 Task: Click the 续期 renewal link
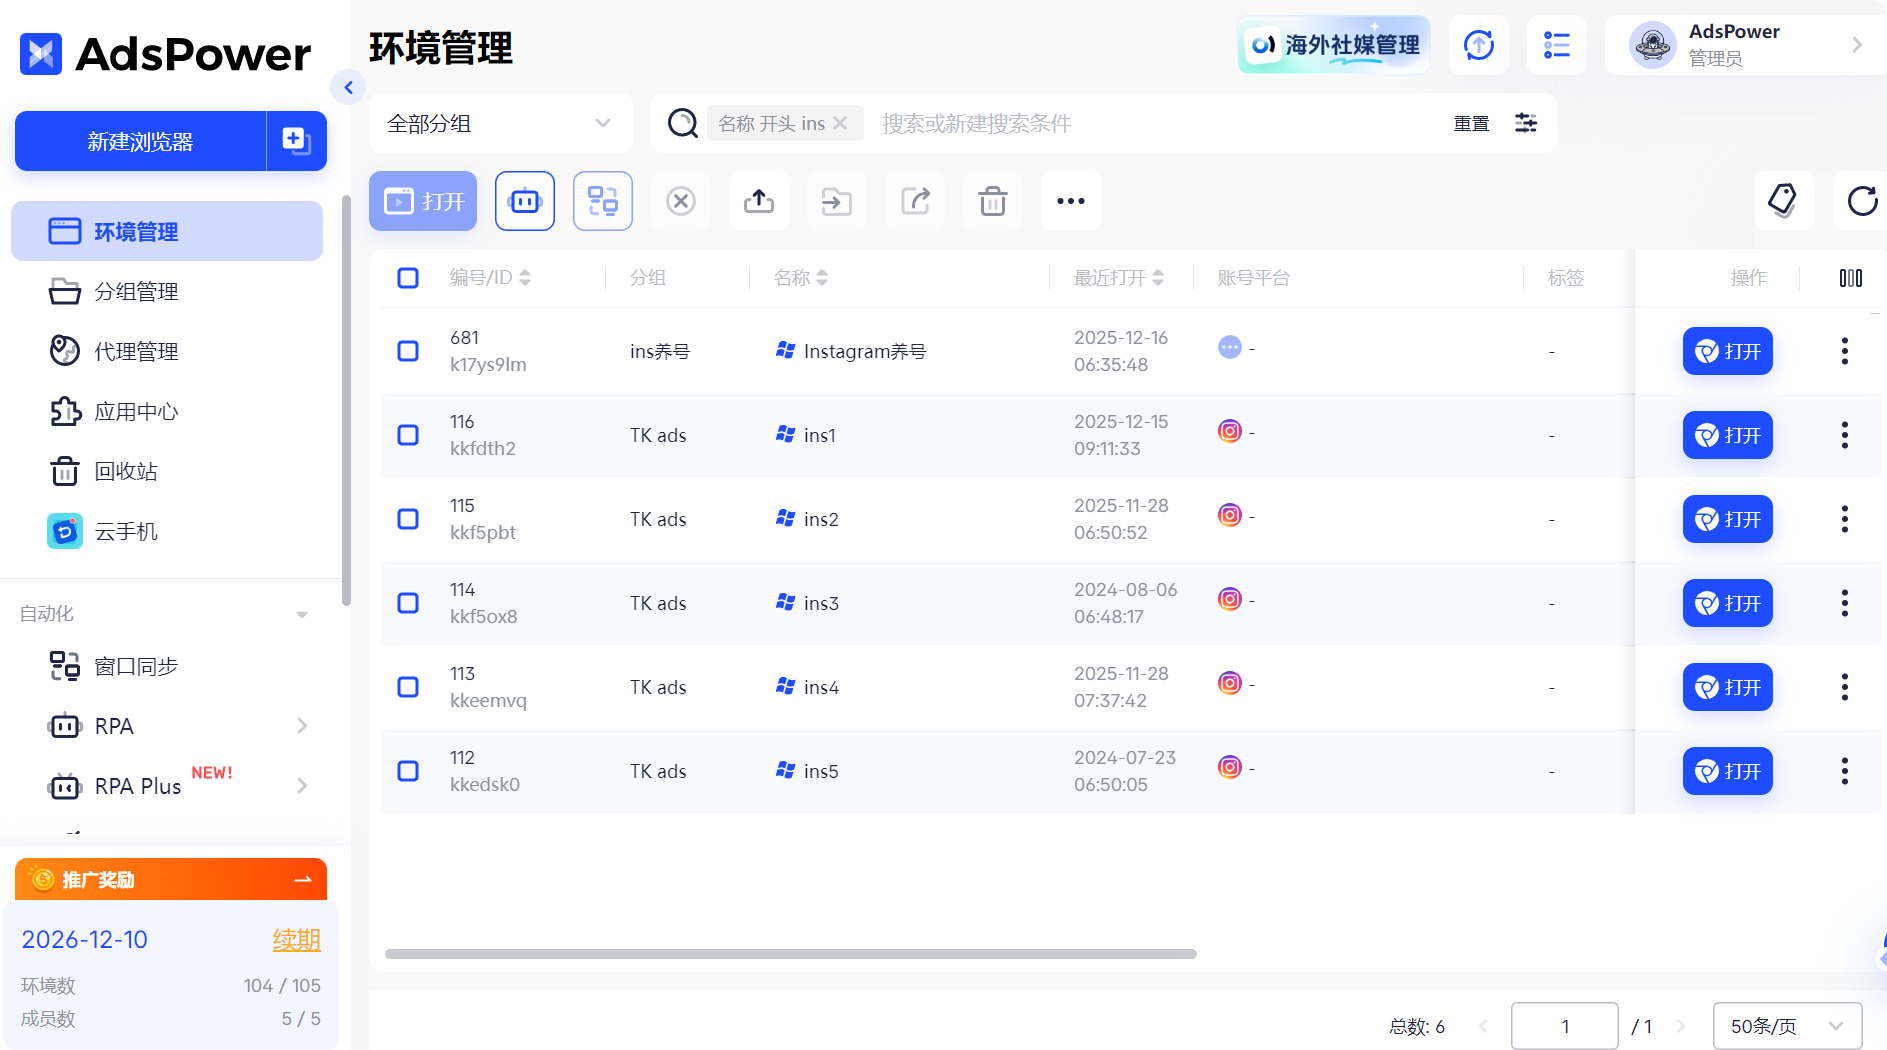point(296,939)
